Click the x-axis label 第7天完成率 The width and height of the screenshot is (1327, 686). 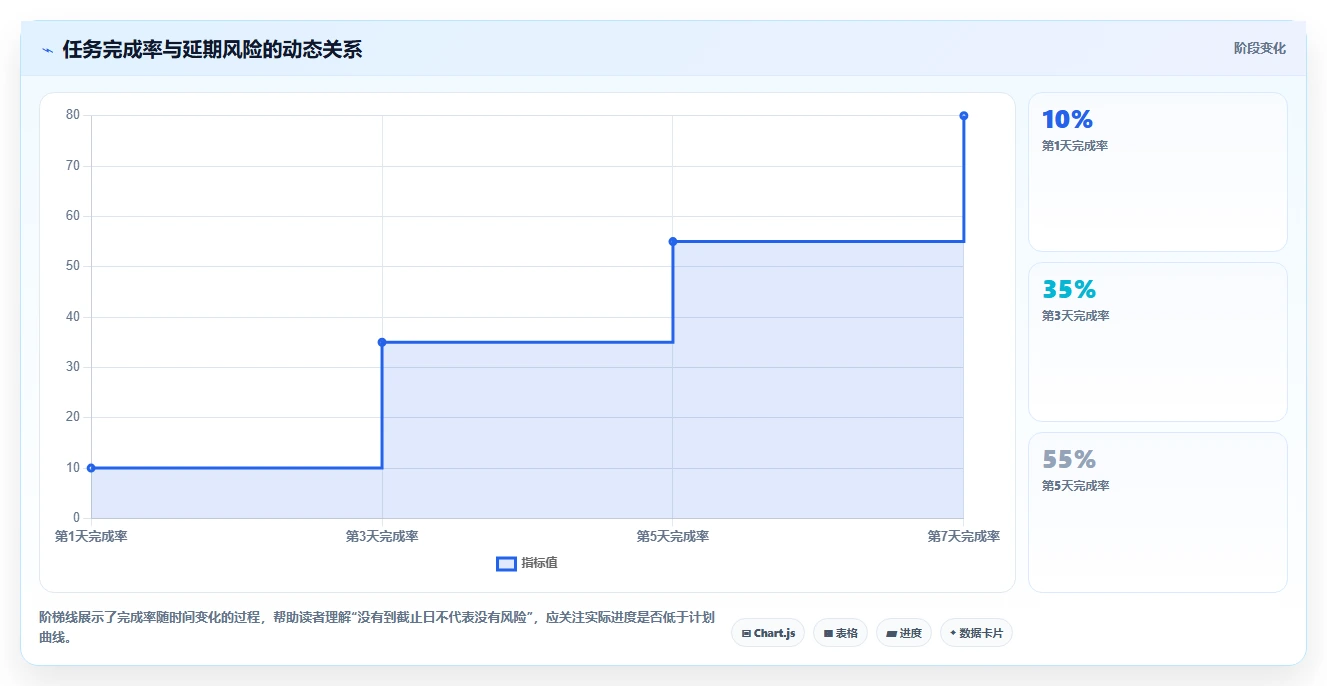(964, 537)
